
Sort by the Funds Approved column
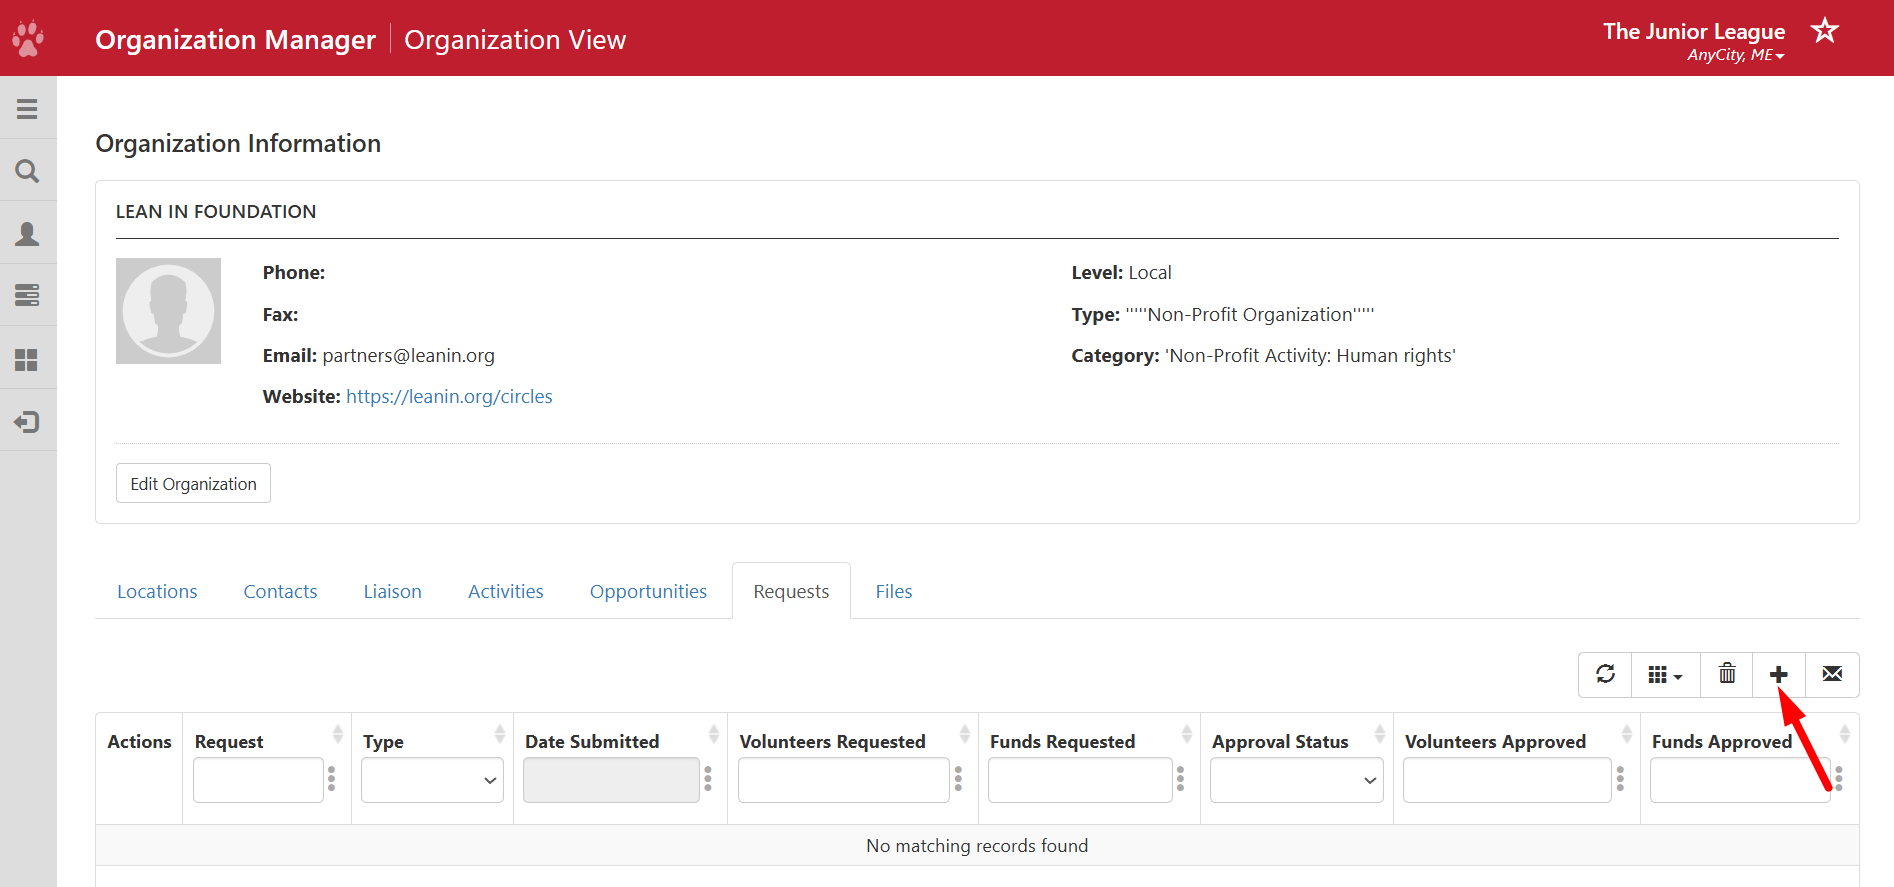(x=1845, y=735)
